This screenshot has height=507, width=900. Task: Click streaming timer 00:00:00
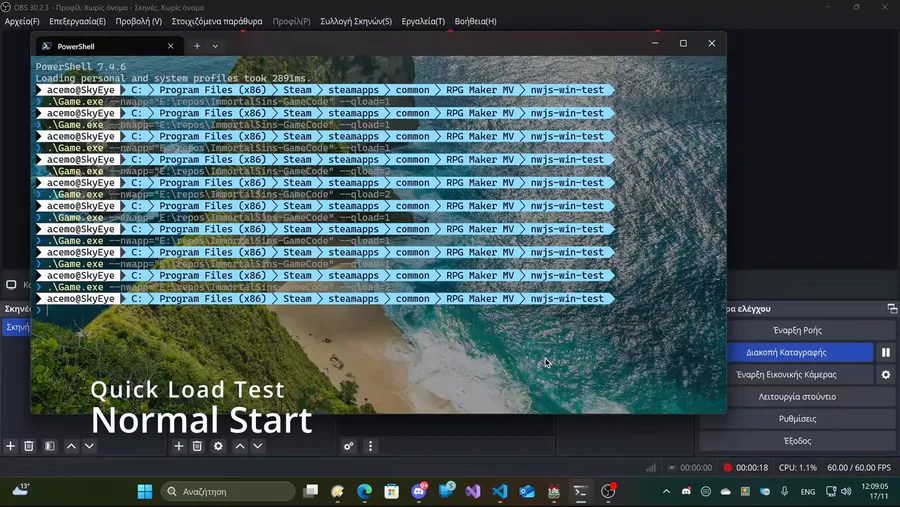point(696,468)
